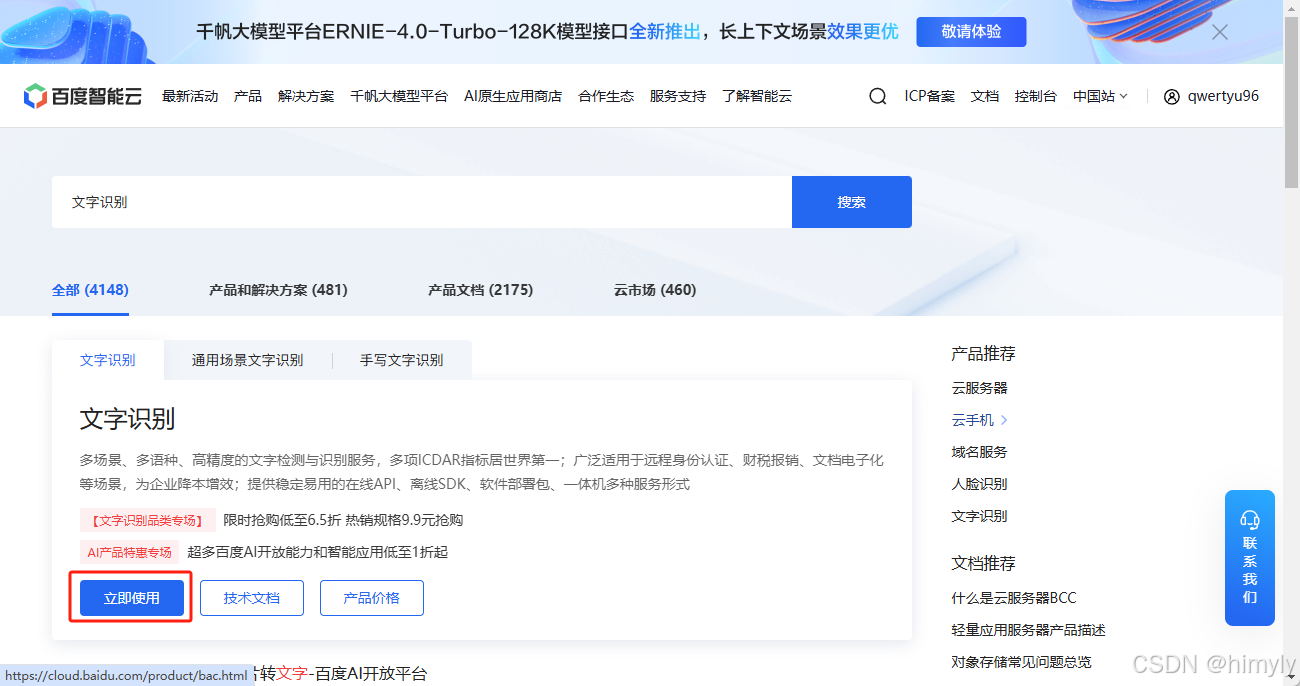The height and width of the screenshot is (686, 1300).
Task: Select the 产品和解决方案 (481) tab
Action: pos(278,290)
